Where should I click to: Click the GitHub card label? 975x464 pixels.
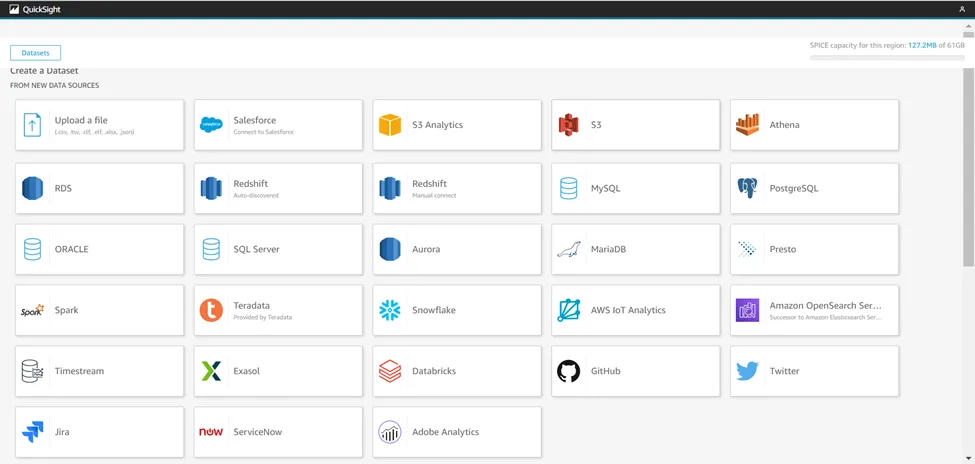click(x=606, y=371)
